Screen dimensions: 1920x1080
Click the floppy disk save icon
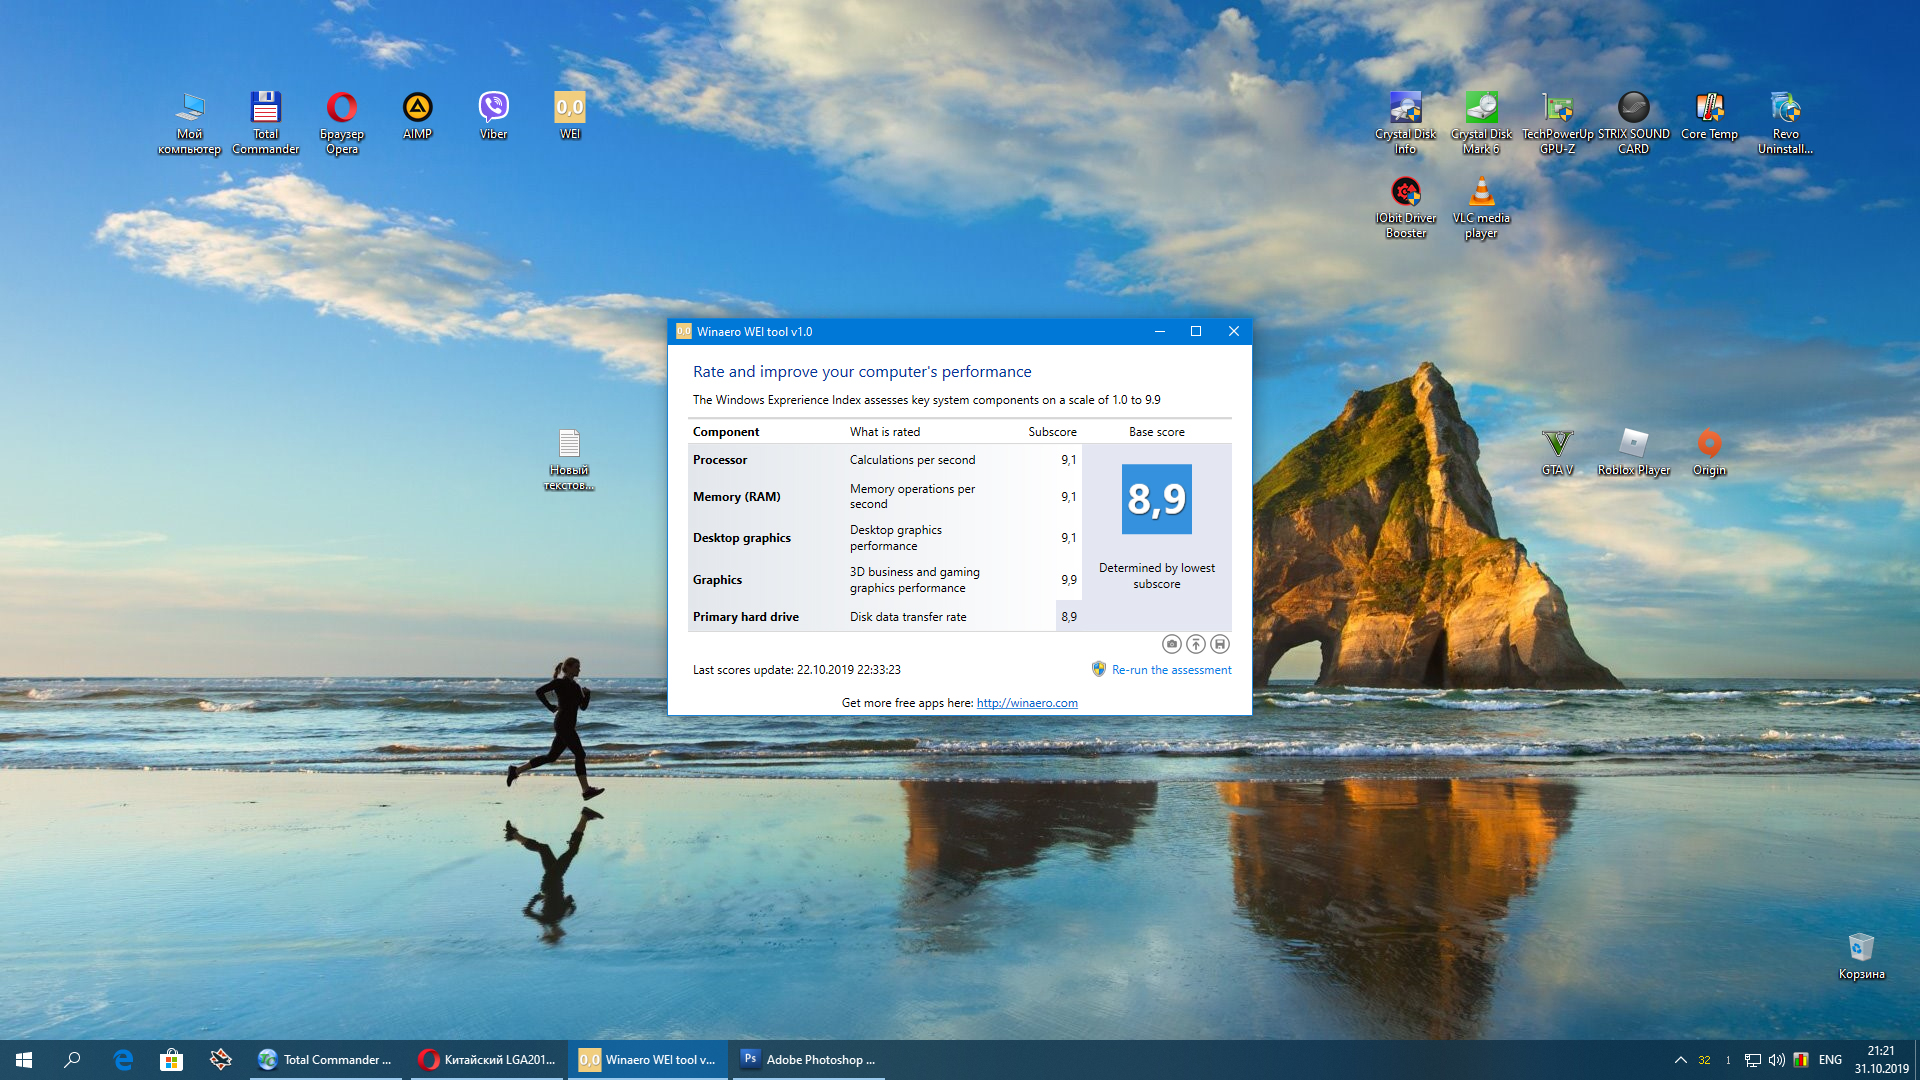1219,644
